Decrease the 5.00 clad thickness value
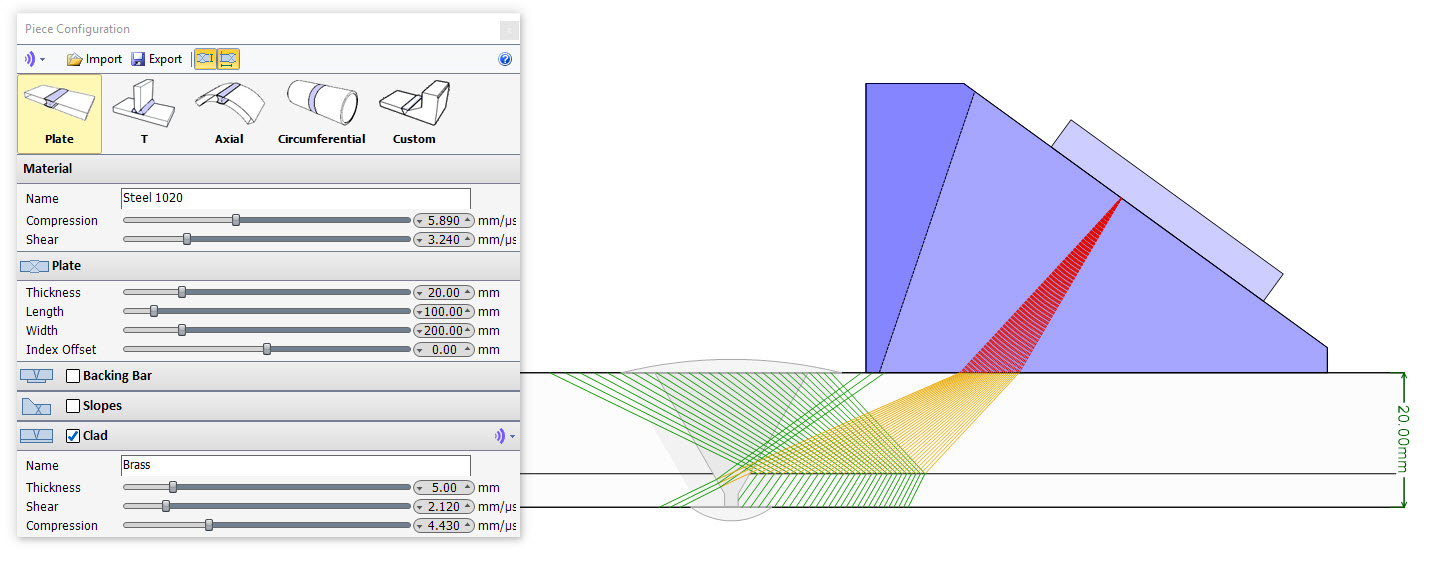 pyautogui.click(x=421, y=487)
